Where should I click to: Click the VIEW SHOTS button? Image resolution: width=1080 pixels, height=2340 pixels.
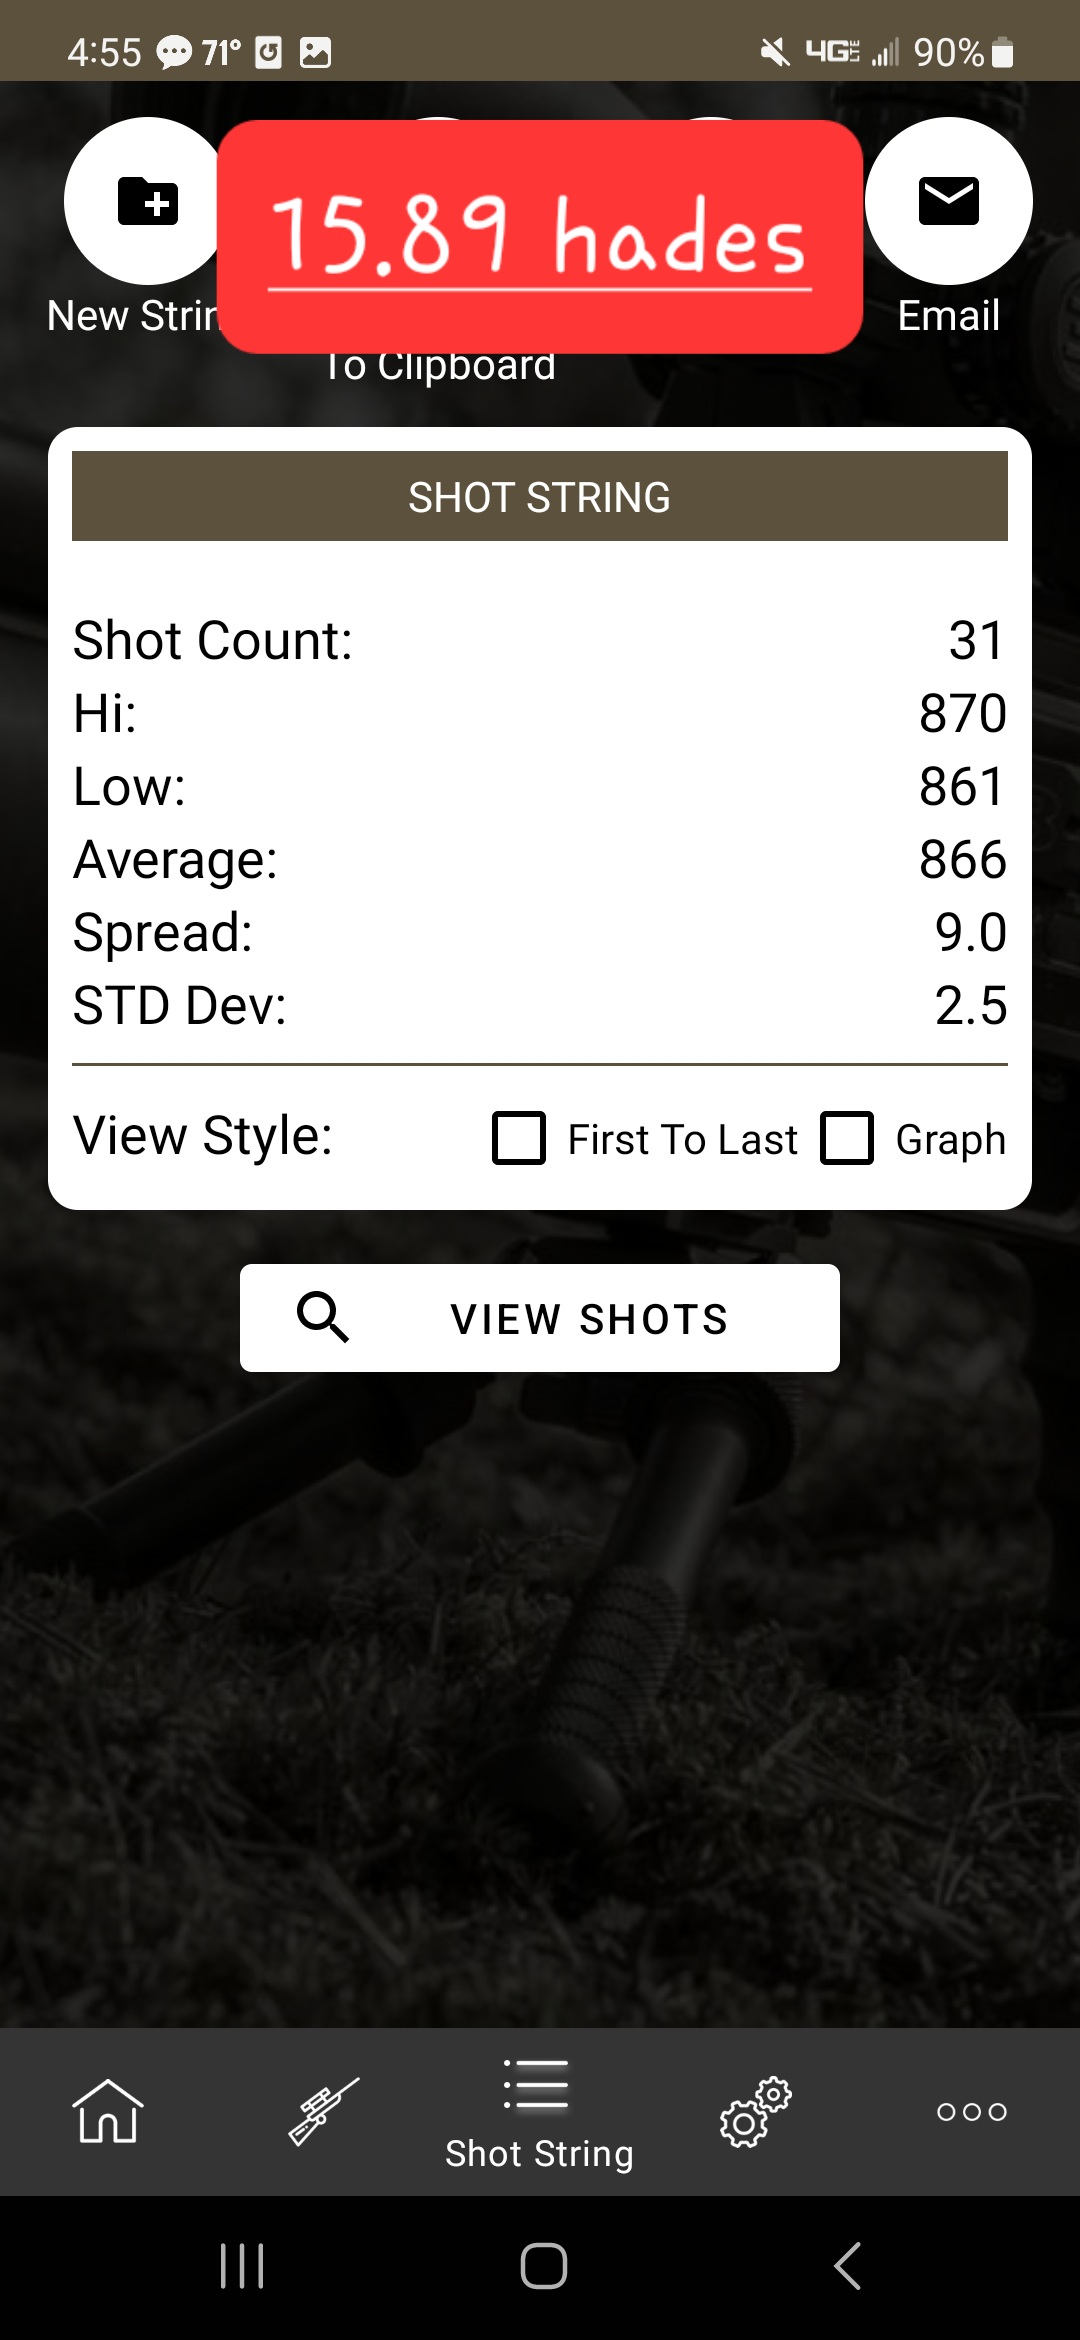click(540, 1318)
